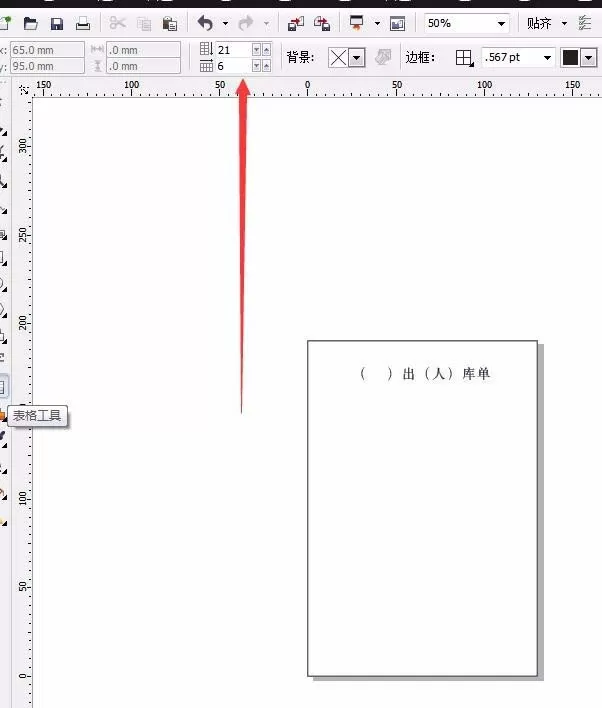Click the Print icon
This screenshot has width=602, height=708.
pyautogui.click(x=83, y=23)
